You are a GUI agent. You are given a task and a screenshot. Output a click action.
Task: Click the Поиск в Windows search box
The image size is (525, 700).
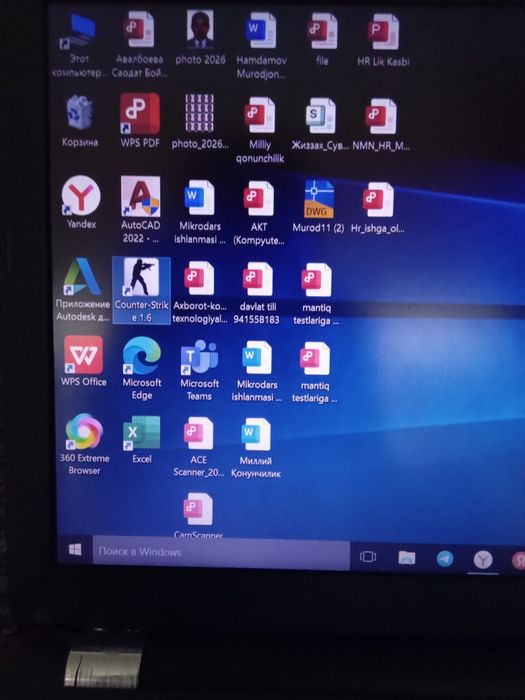click(221, 553)
